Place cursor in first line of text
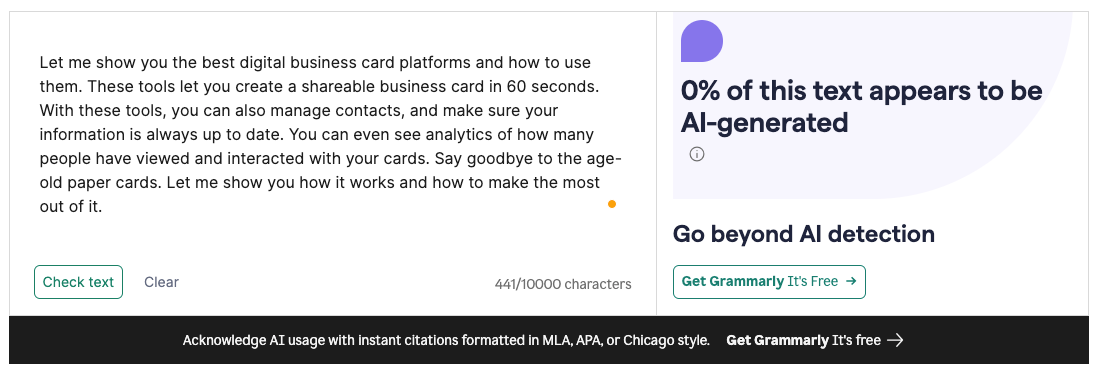The height and width of the screenshot is (371, 1099). tap(315, 62)
